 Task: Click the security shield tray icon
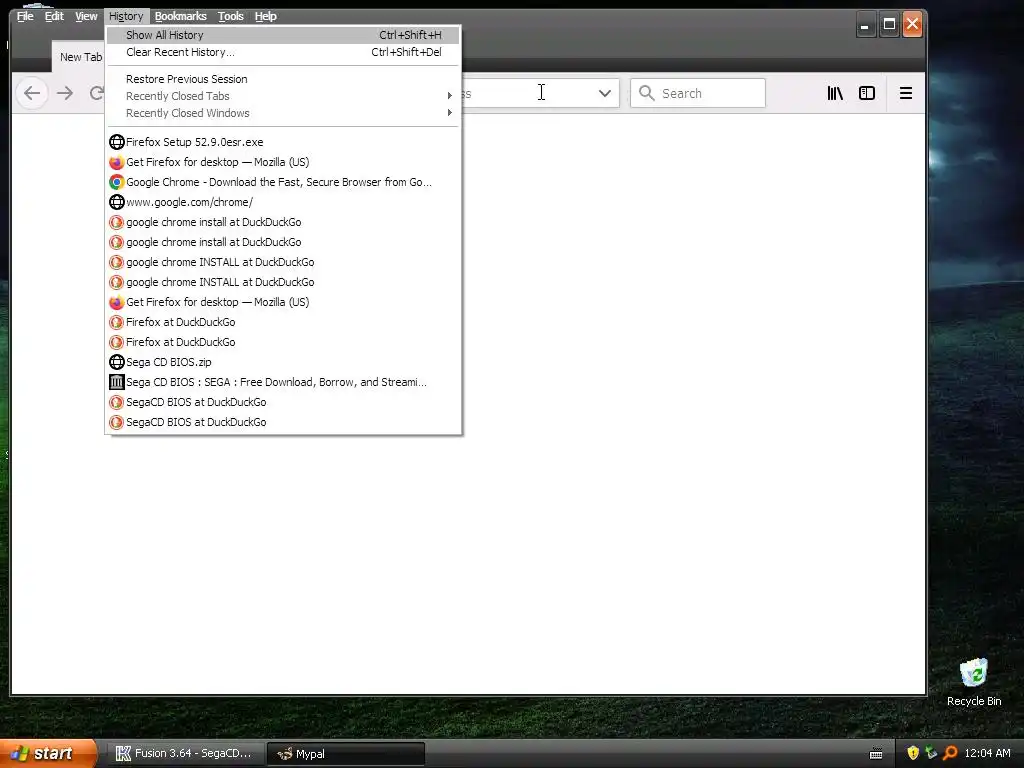pyautogui.click(x=913, y=753)
